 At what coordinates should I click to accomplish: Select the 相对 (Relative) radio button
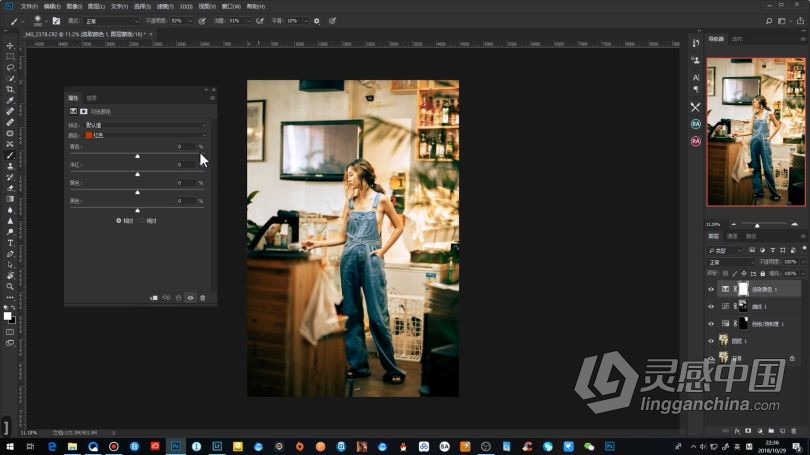(x=119, y=220)
